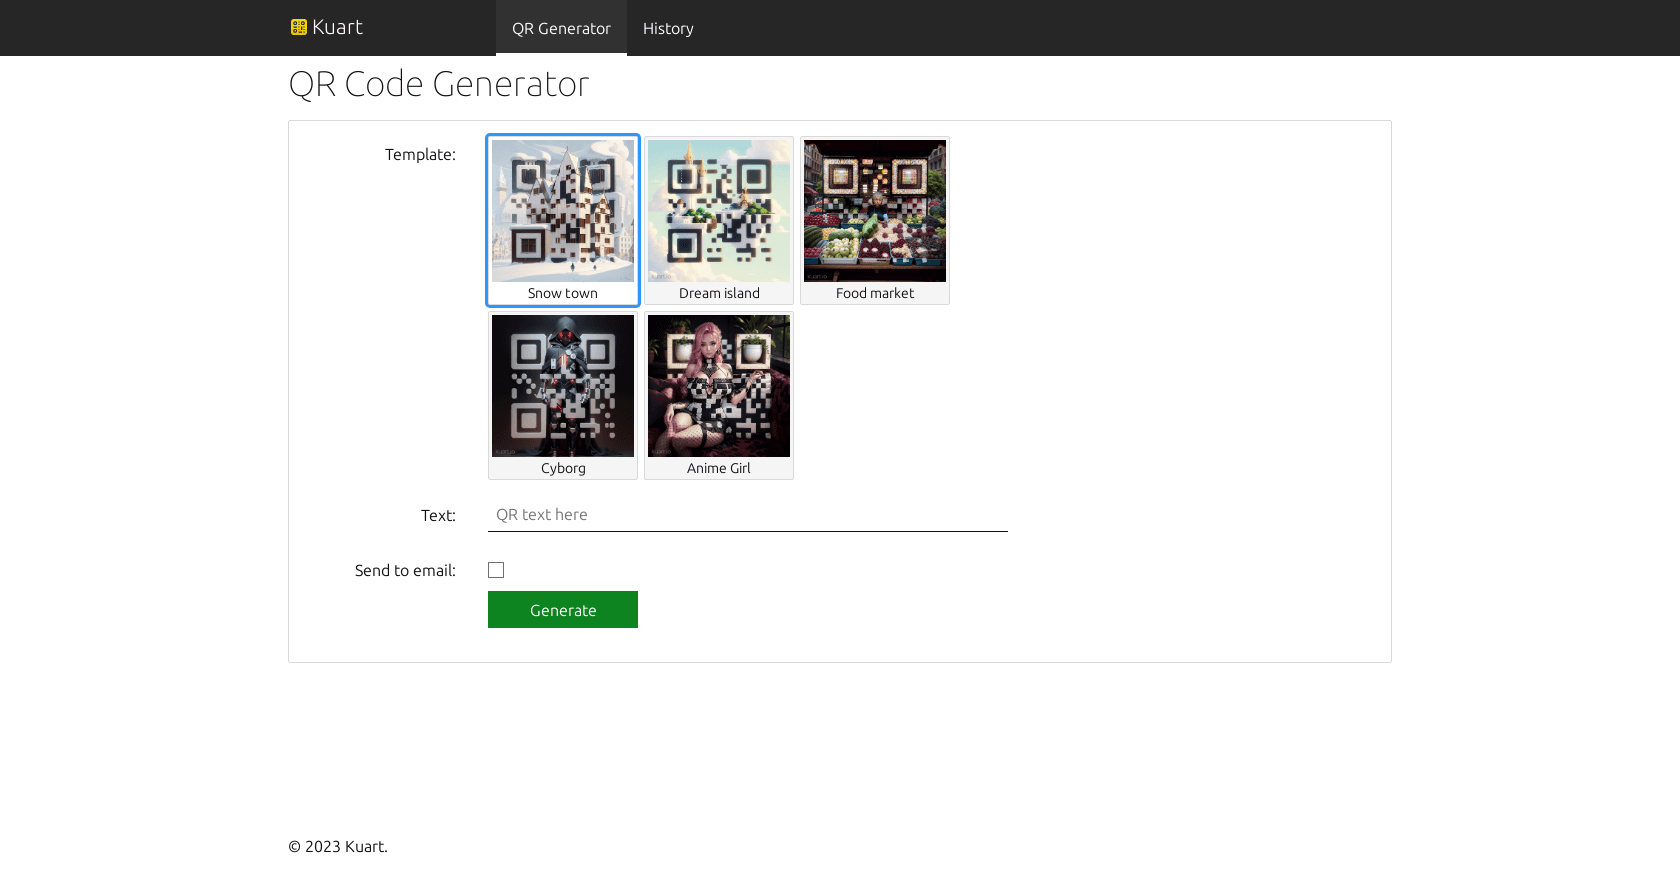Click the green Generate button
This screenshot has height=876, width=1680.
(563, 610)
